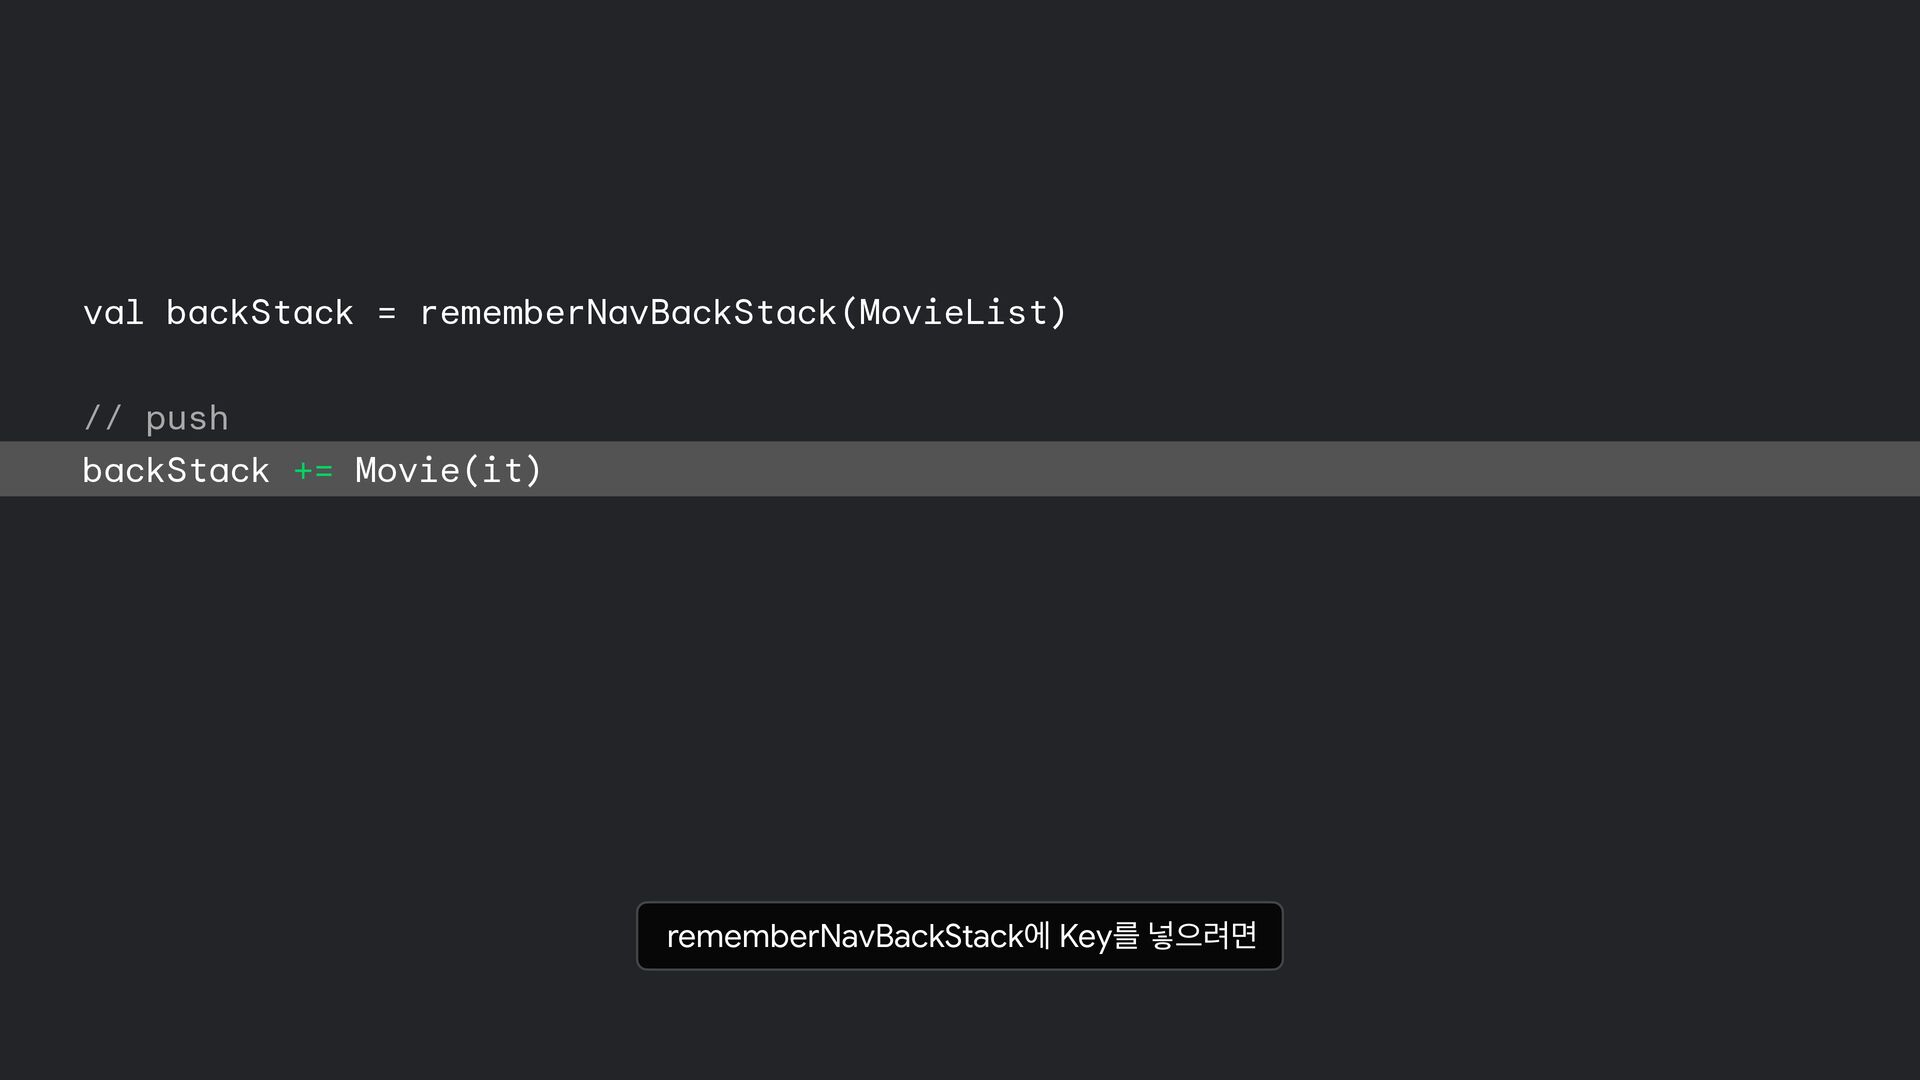The width and height of the screenshot is (1920, 1080).
Task: Click the 'MovieList' argument
Action: pos(952,313)
